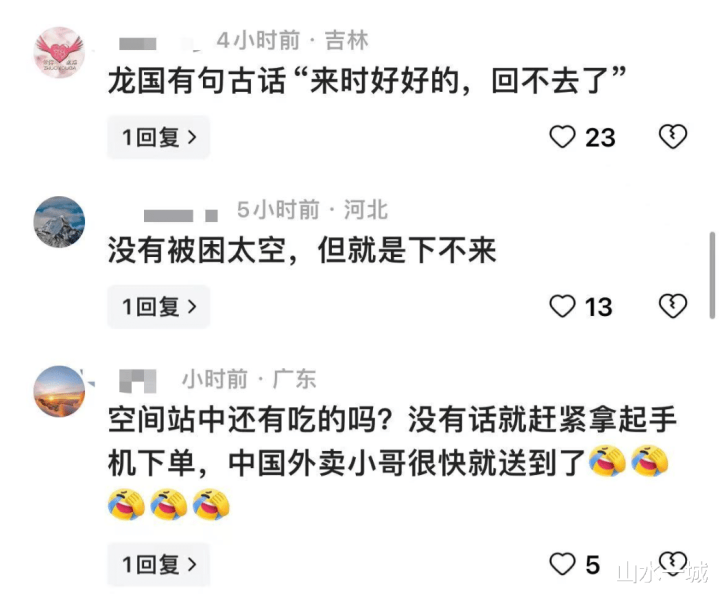Open sunset clouds avatar profile
The image size is (720, 599).
pyautogui.click(x=59, y=391)
